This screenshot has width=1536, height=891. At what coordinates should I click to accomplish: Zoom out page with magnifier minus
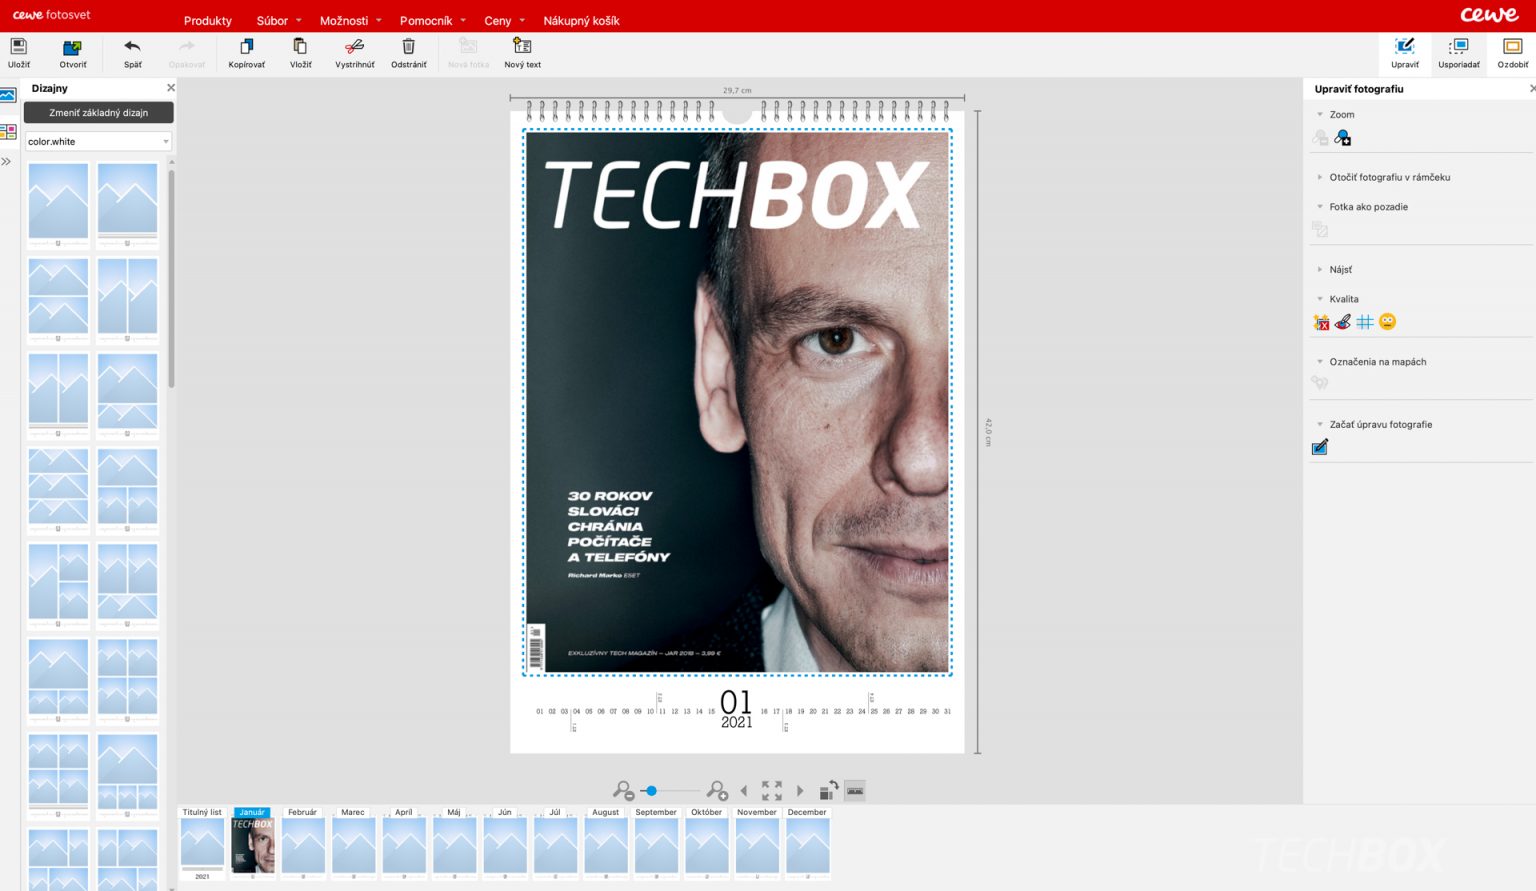[623, 791]
